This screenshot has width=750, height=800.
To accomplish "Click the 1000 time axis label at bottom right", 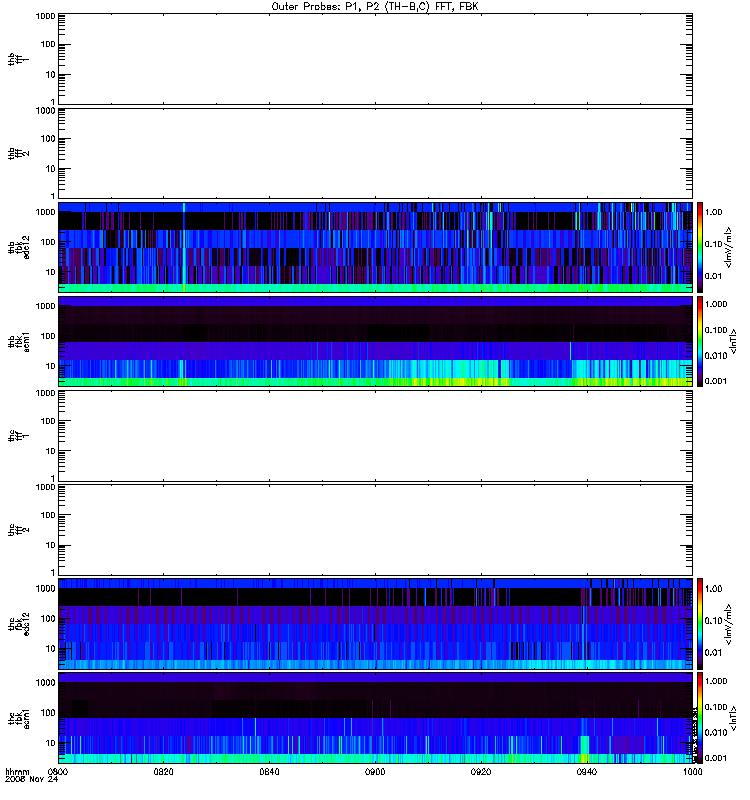I will (x=692, y=771).
